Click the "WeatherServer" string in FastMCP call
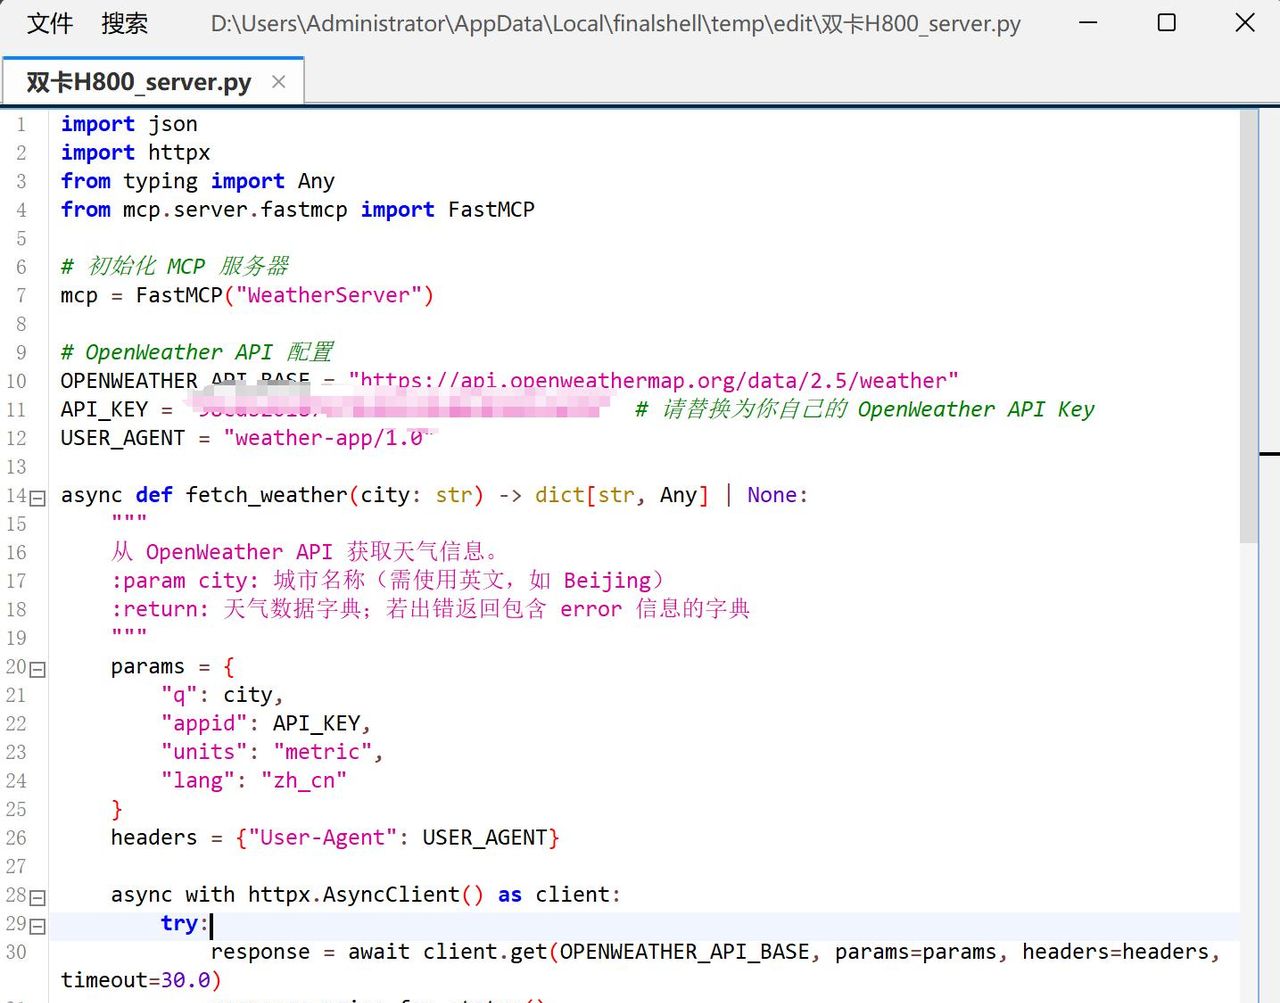The image size is (1280, 1003). pos(328,296)
